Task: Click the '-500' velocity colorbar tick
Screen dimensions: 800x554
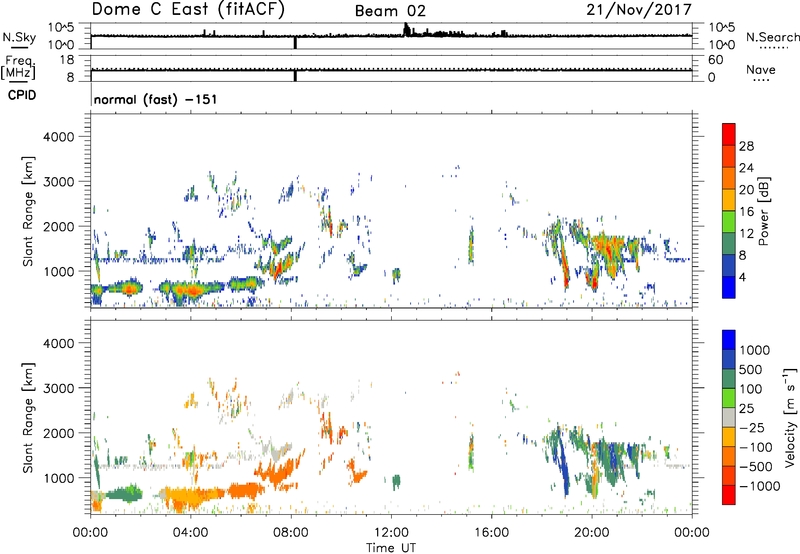Action: pyautogui.click(x=756, y=466)
